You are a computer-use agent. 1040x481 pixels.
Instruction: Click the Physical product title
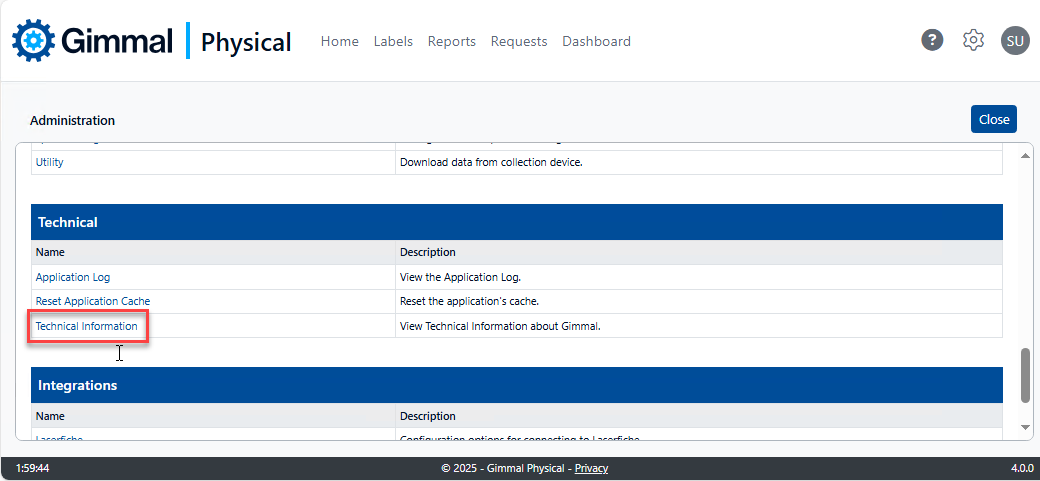[246, 42]
